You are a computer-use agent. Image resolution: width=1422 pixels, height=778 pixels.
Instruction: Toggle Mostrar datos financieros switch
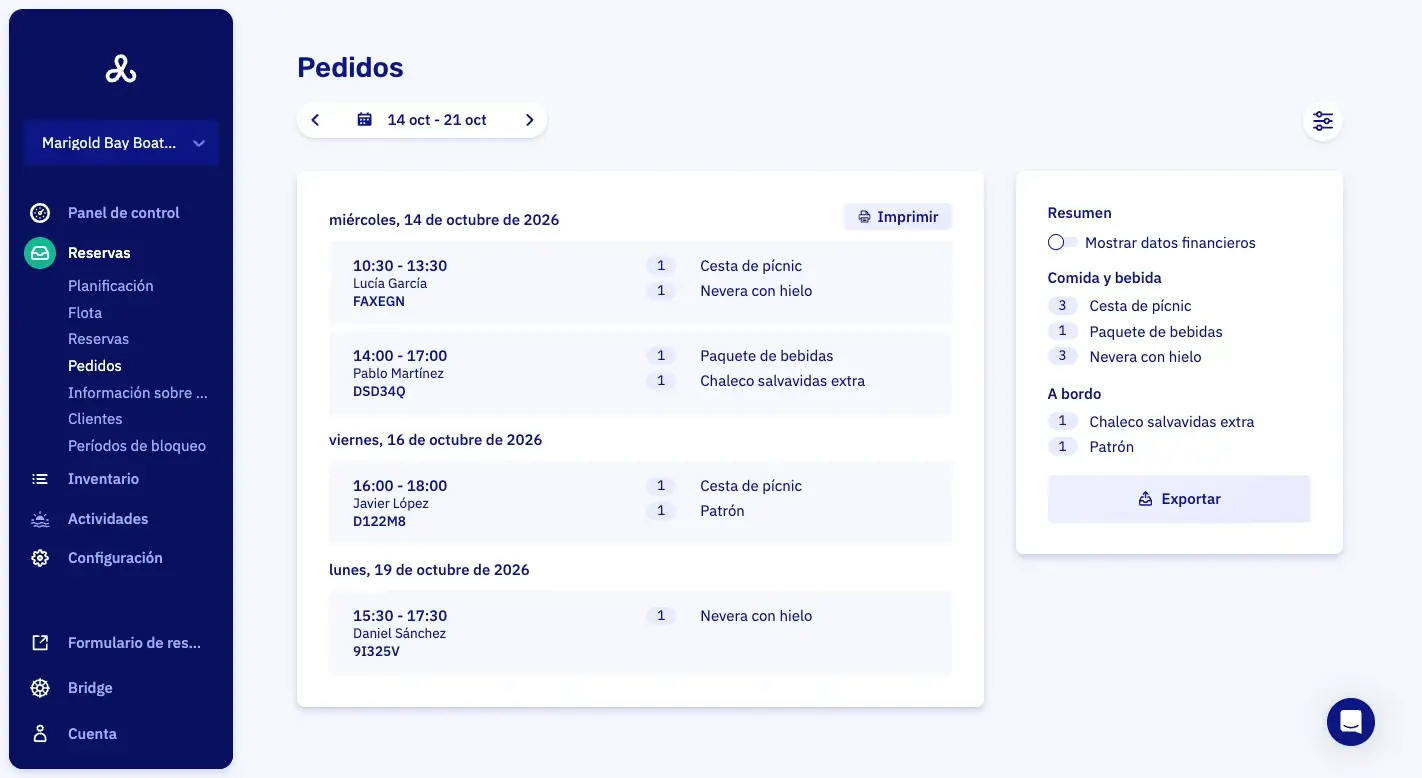[1062, 243]
